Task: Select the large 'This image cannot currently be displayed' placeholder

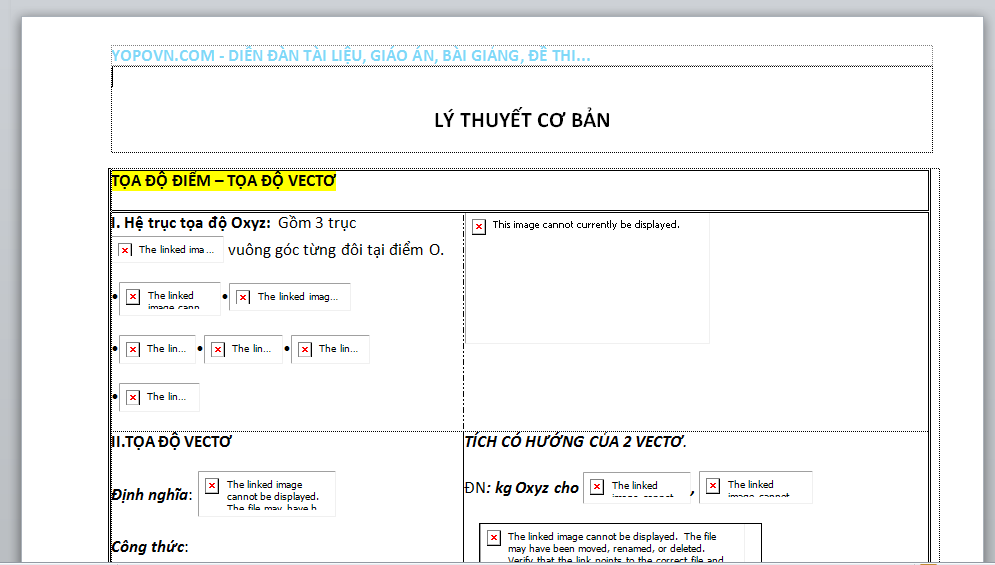Action: pos(588,279)
